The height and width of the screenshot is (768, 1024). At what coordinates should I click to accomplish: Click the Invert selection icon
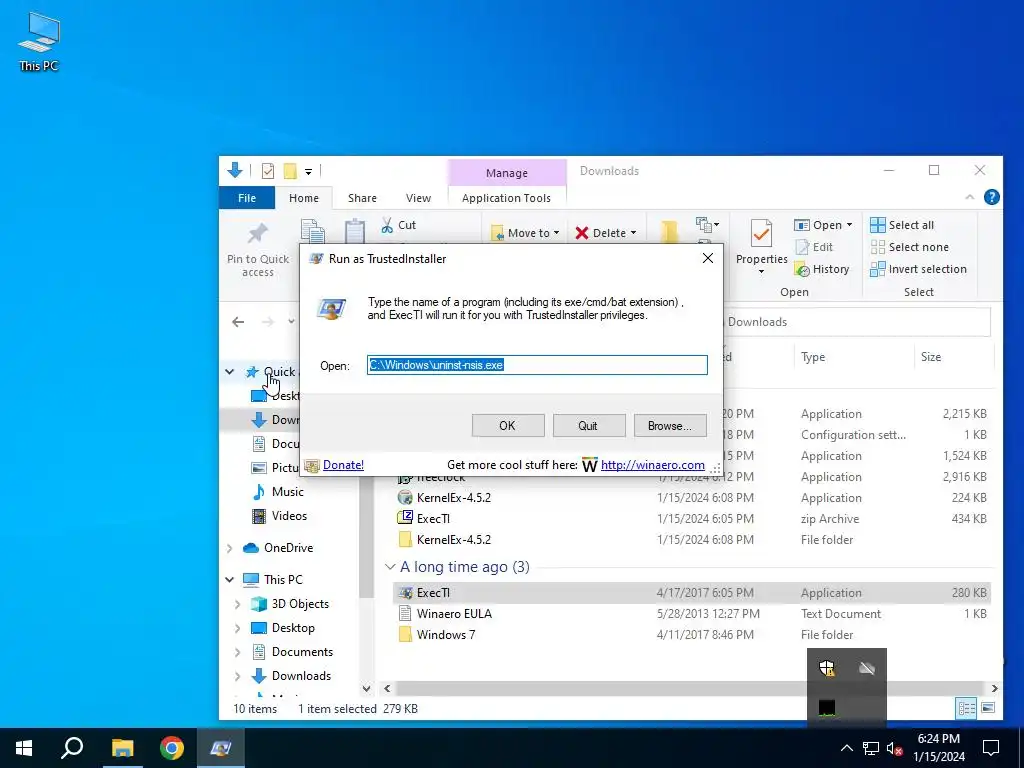click(x=878, y=269)
